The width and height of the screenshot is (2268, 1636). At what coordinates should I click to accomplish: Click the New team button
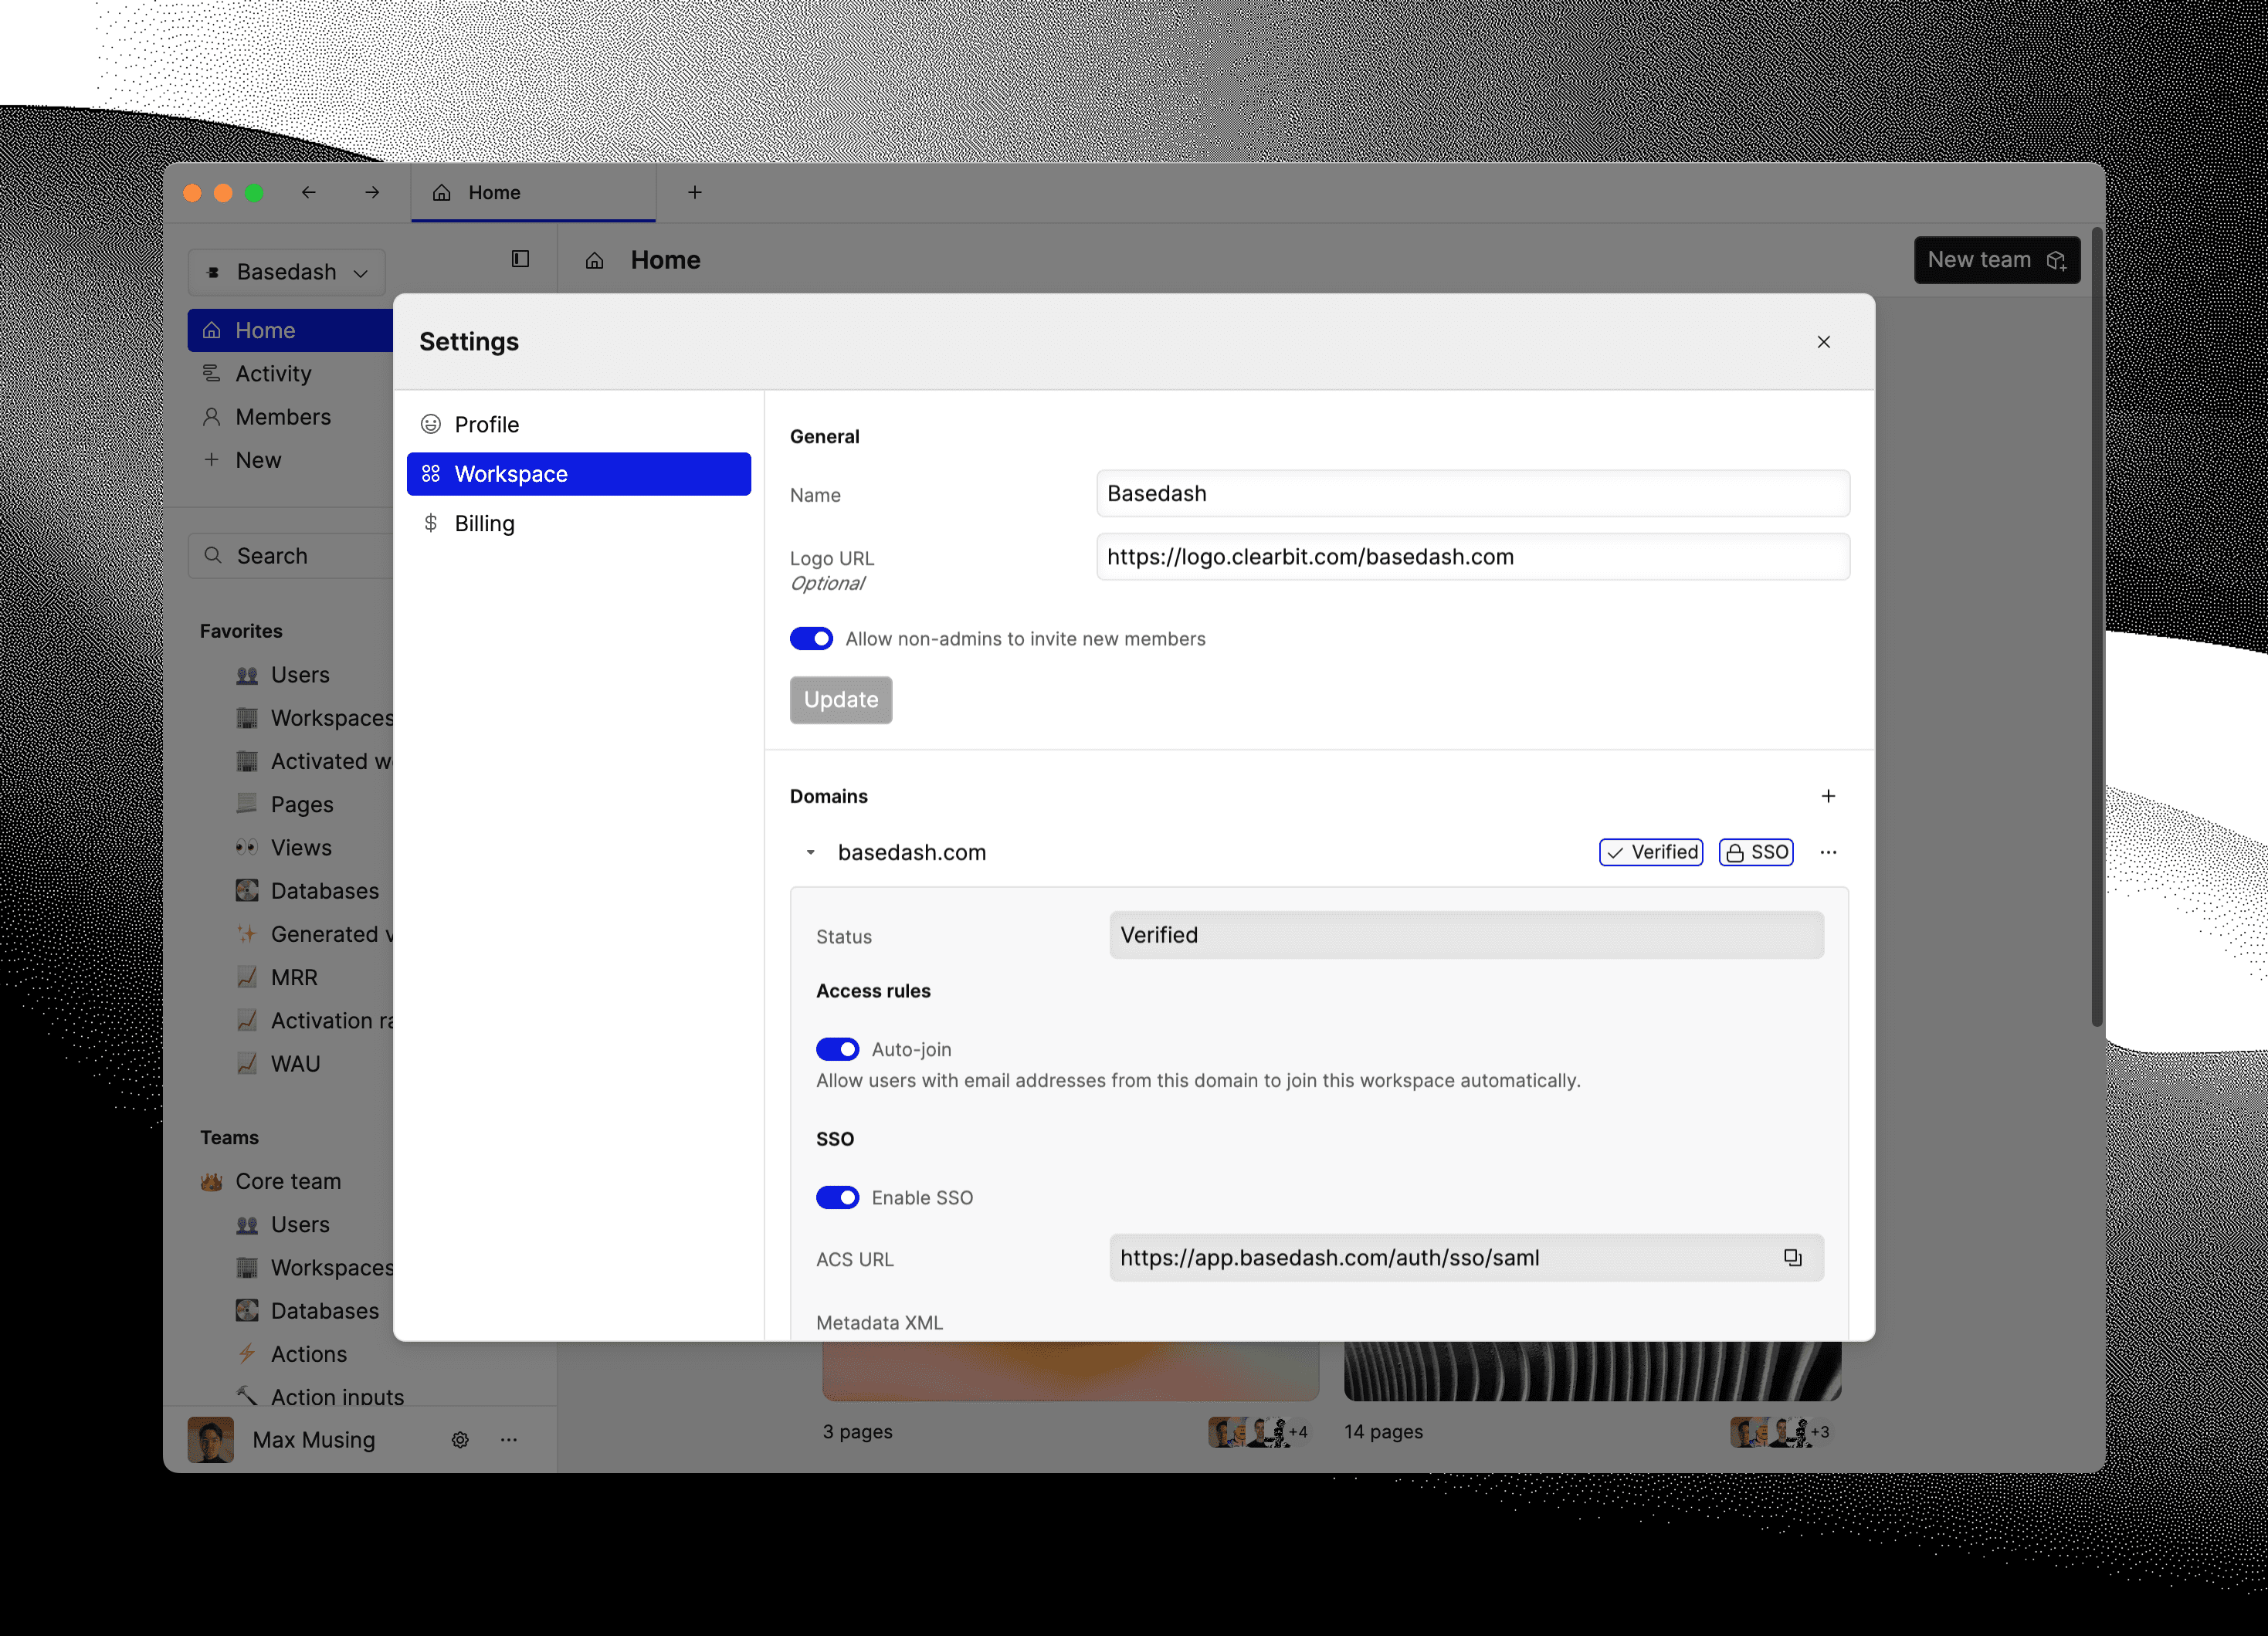click(1996, 260)
